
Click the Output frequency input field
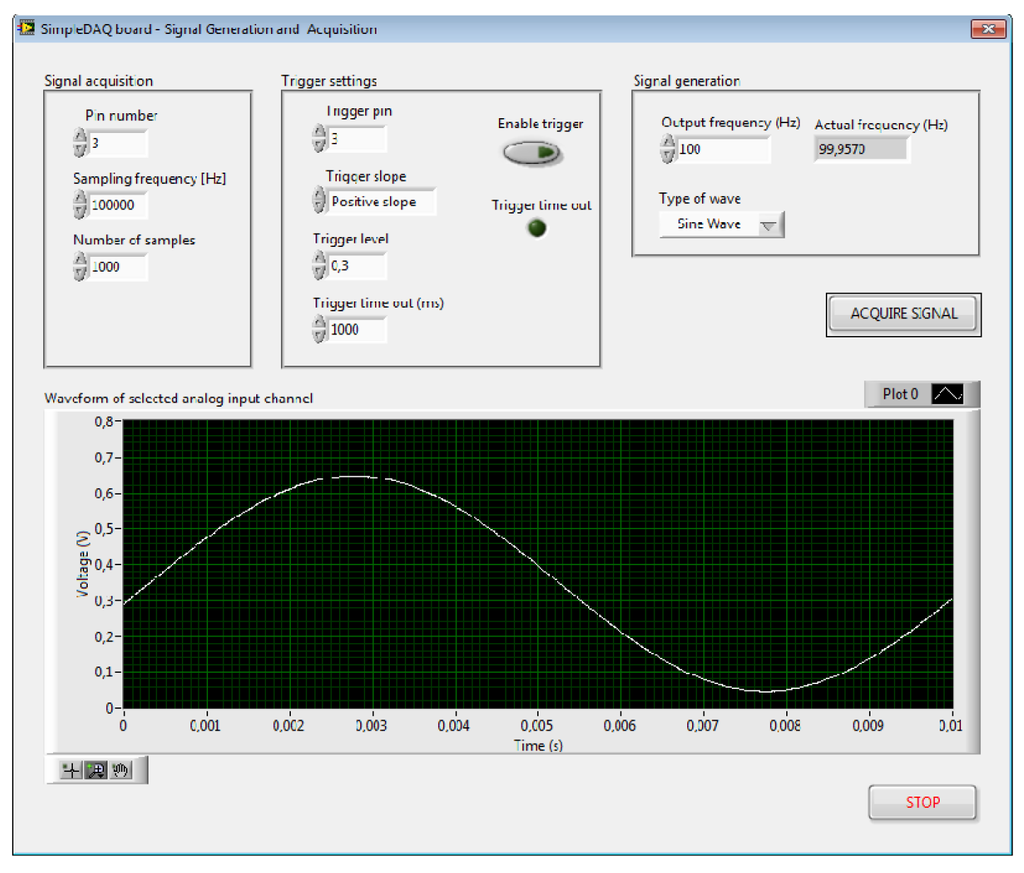(722, 150)
